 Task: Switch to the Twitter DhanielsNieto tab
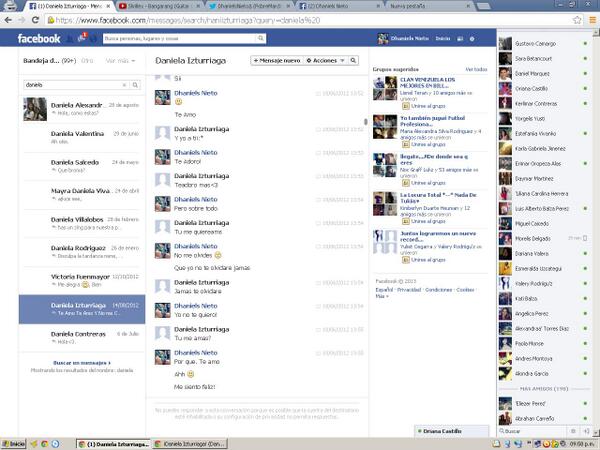250,6
